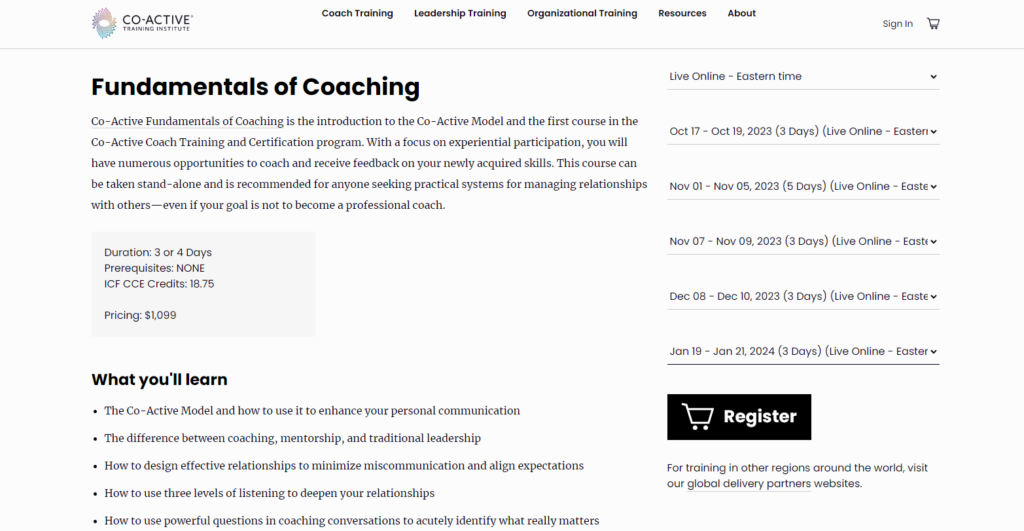1024x531 pixels.
Task: Click the Pricing: $1,099 info box
Action: click(203, 284)
